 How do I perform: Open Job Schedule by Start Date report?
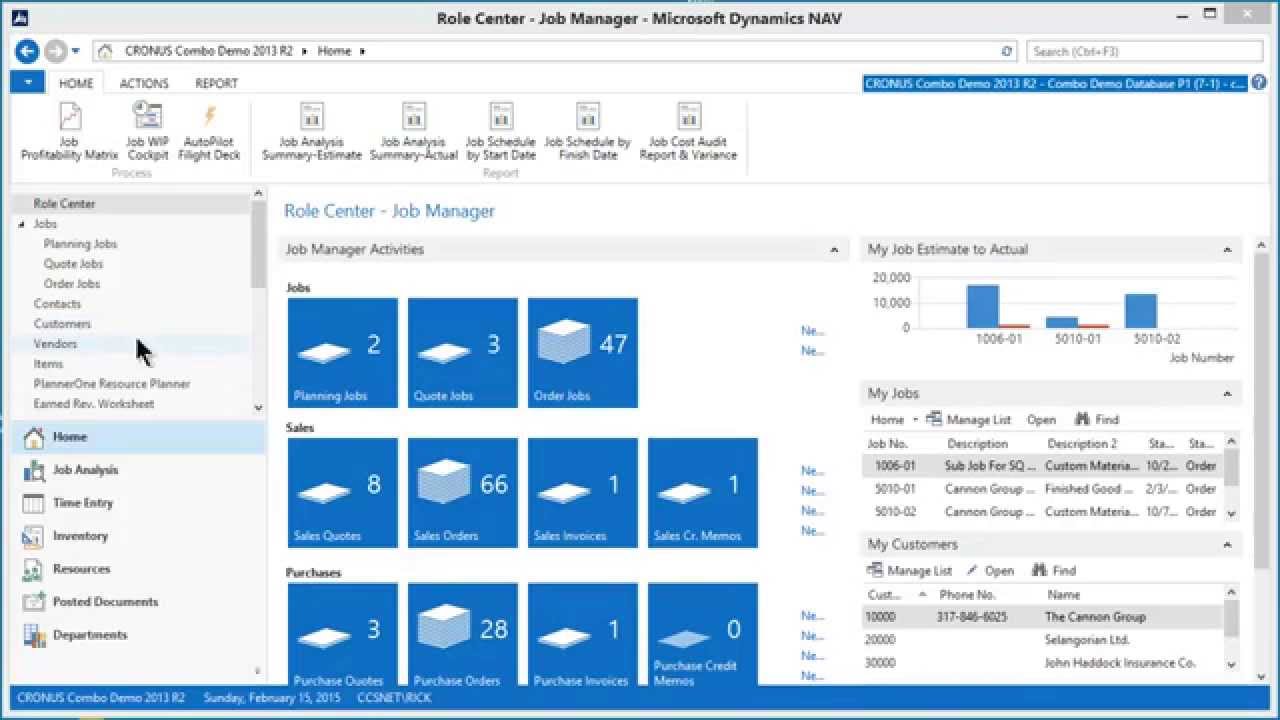(x=500, y=131)
